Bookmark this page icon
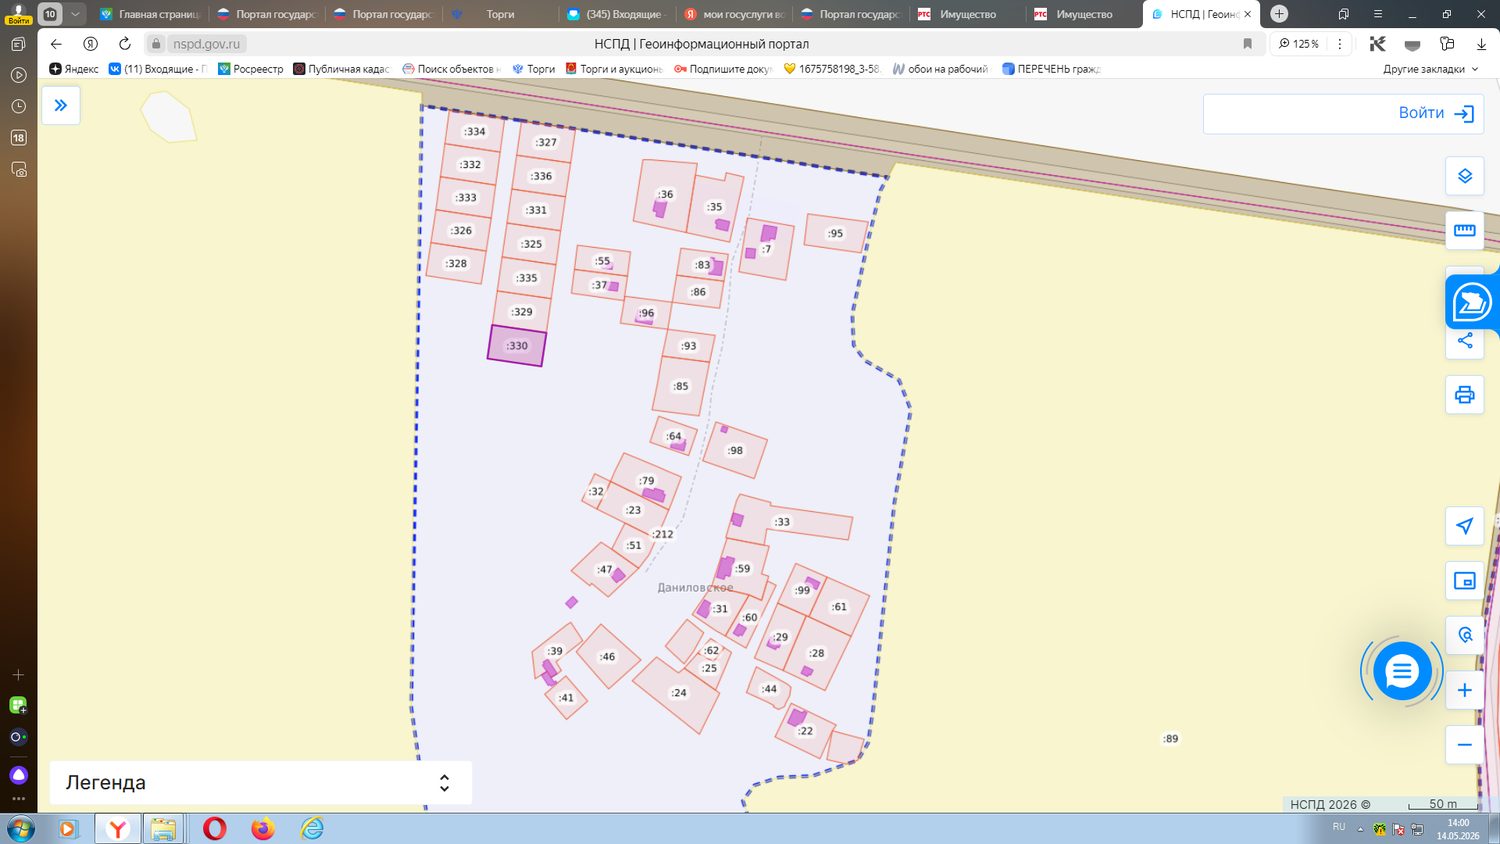The image size is (1500, 844). coord(1247,44)
